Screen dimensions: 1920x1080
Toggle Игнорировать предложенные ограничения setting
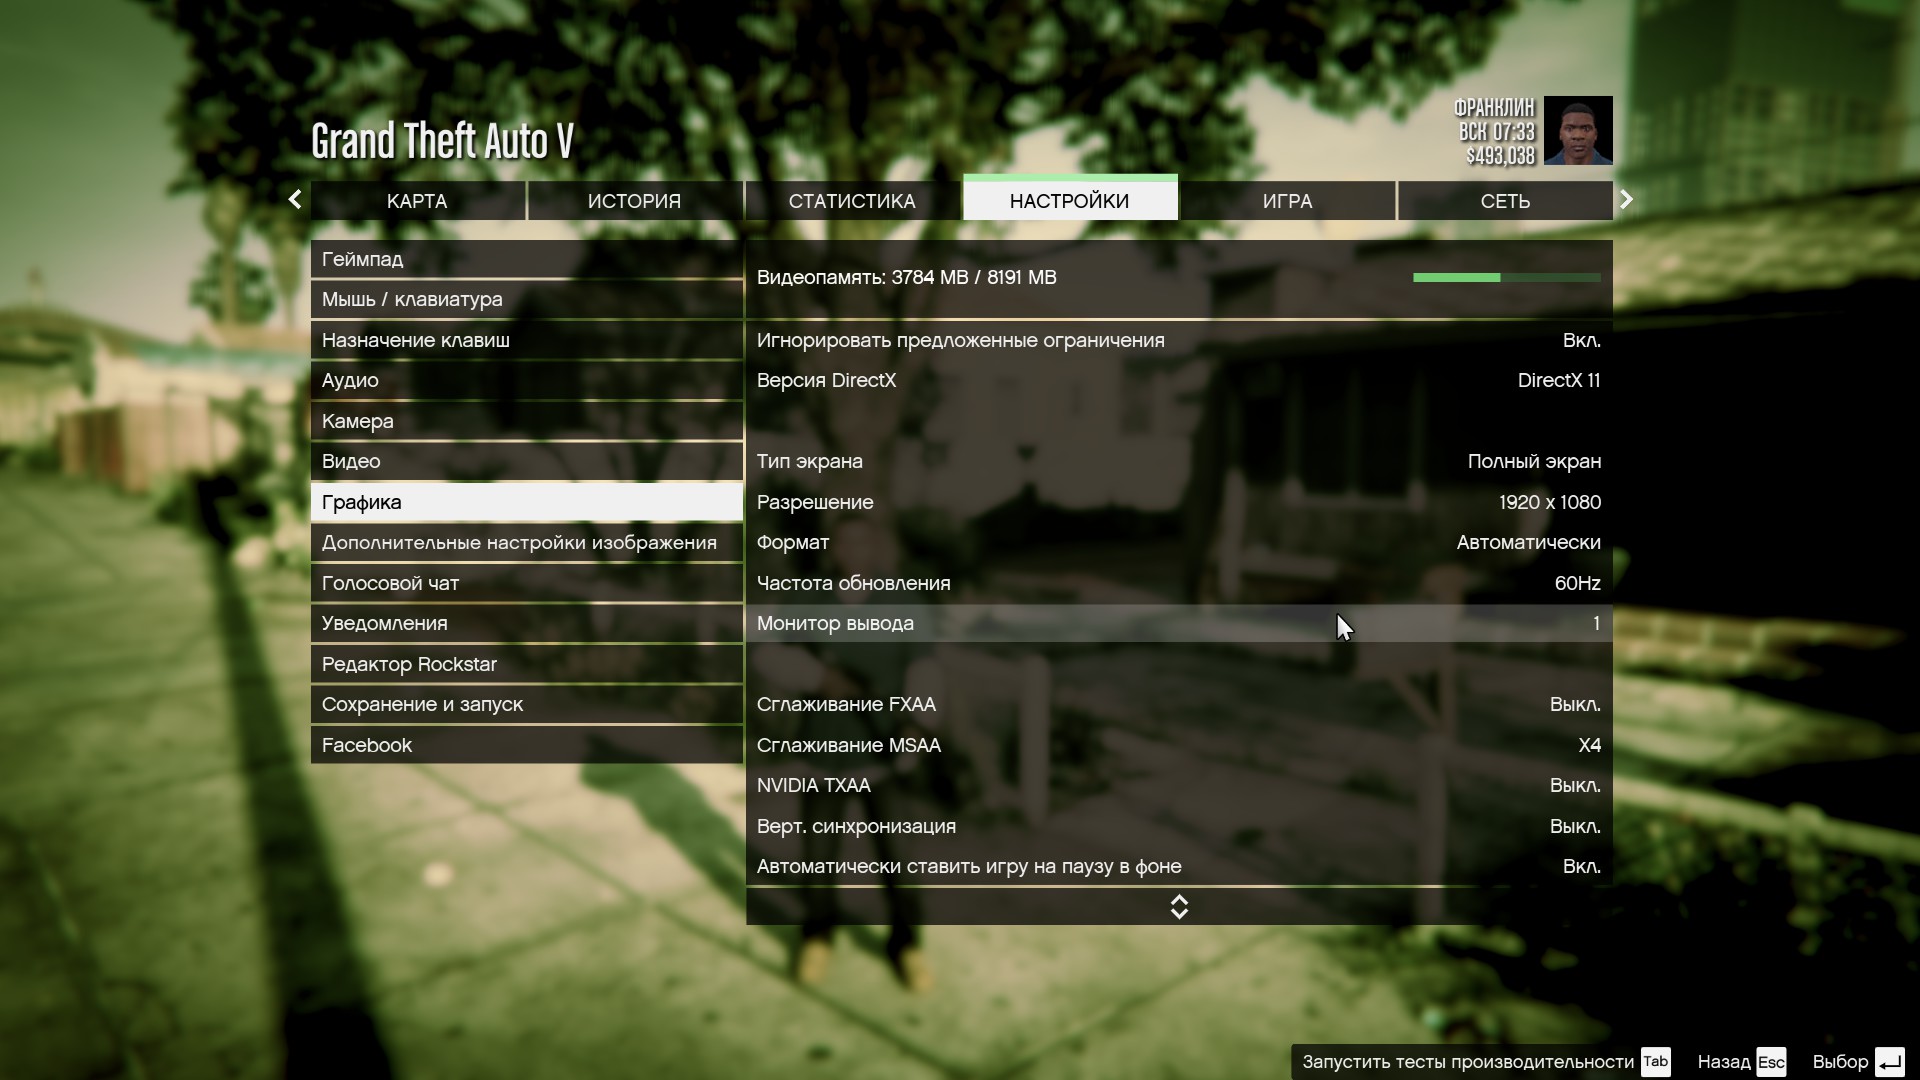[x=1179, y=340]
